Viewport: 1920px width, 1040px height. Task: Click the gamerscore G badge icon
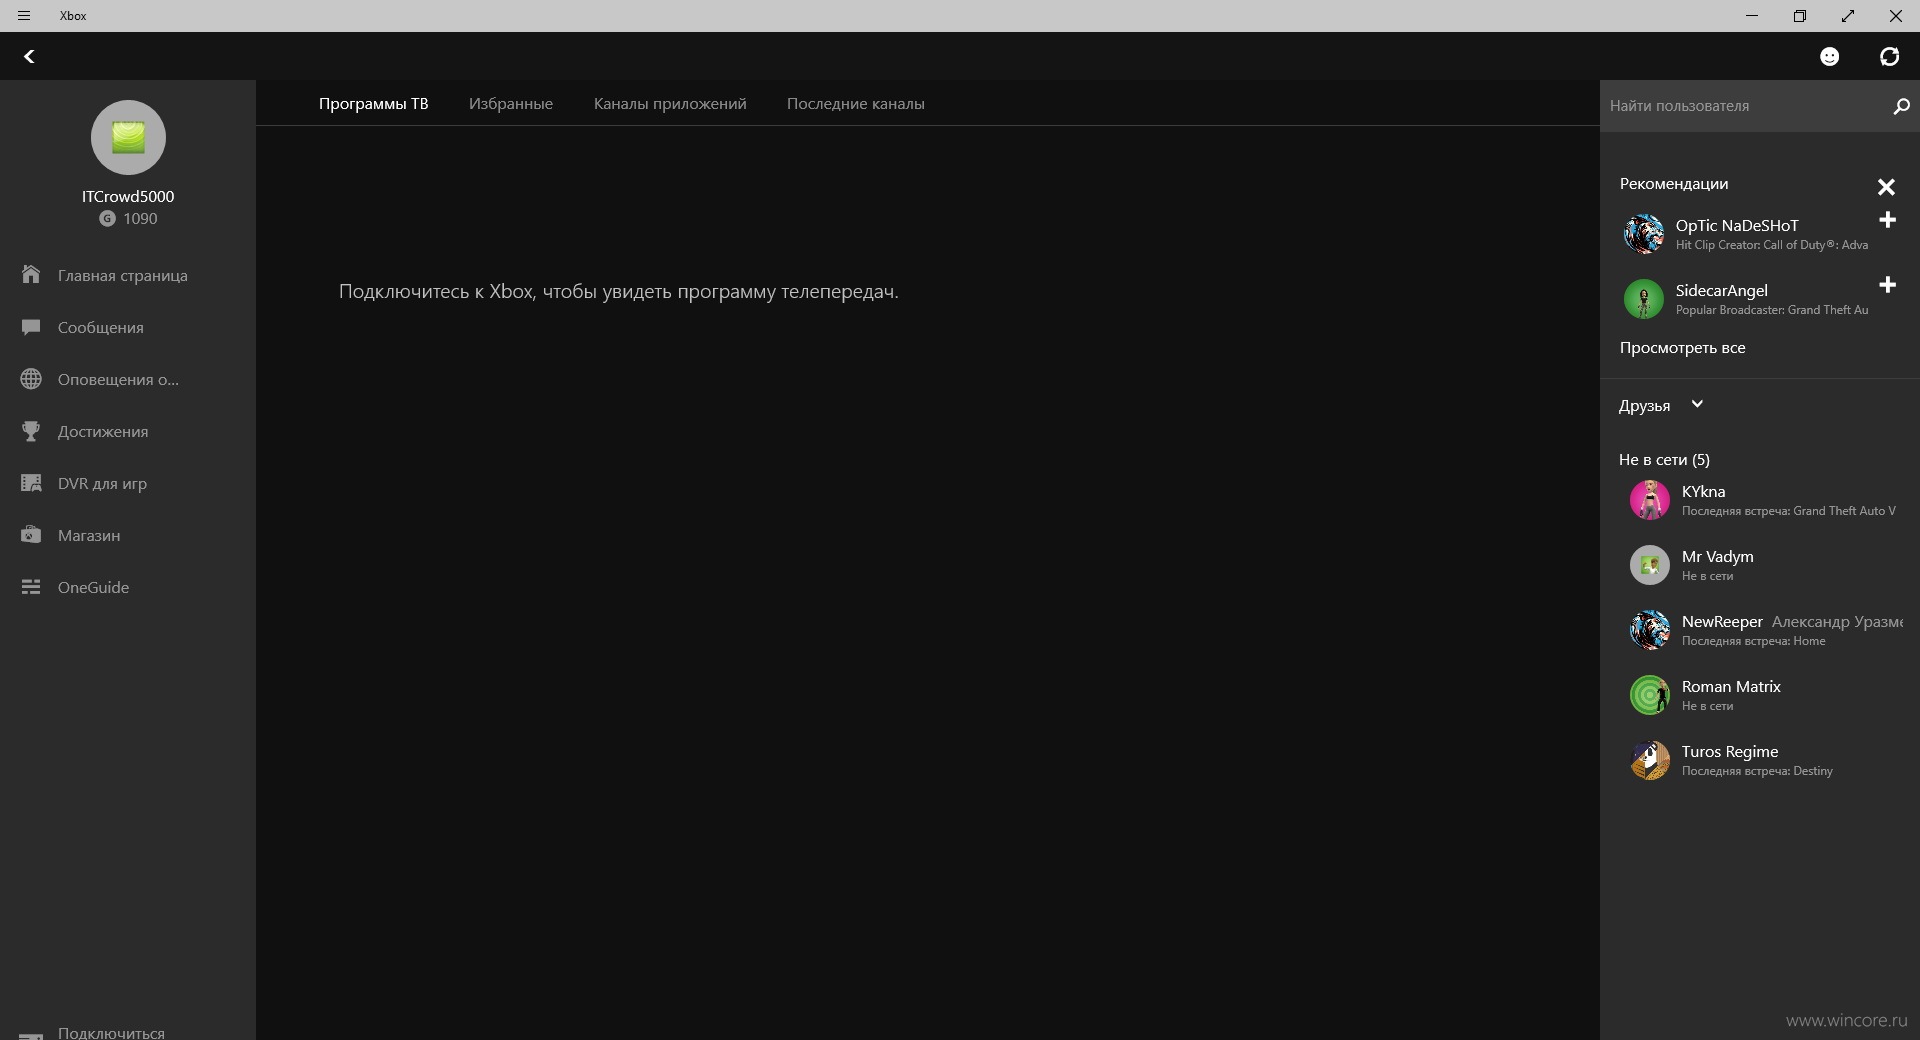coord(107,218)
